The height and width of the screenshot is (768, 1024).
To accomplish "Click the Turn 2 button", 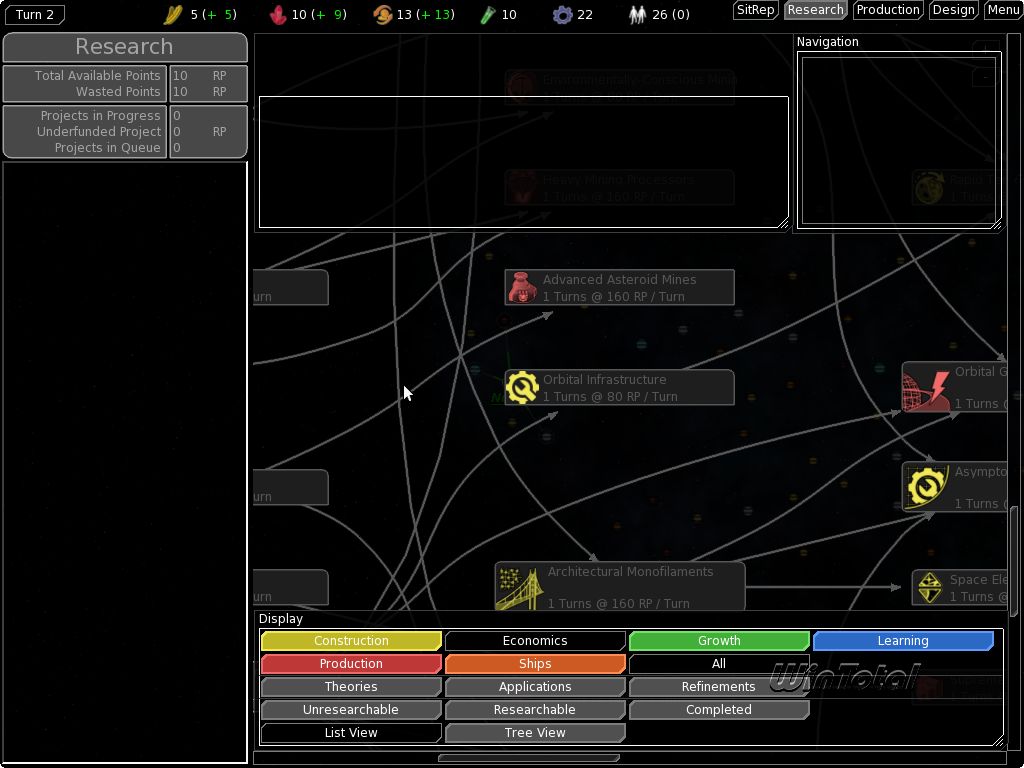I will (35, 14).
